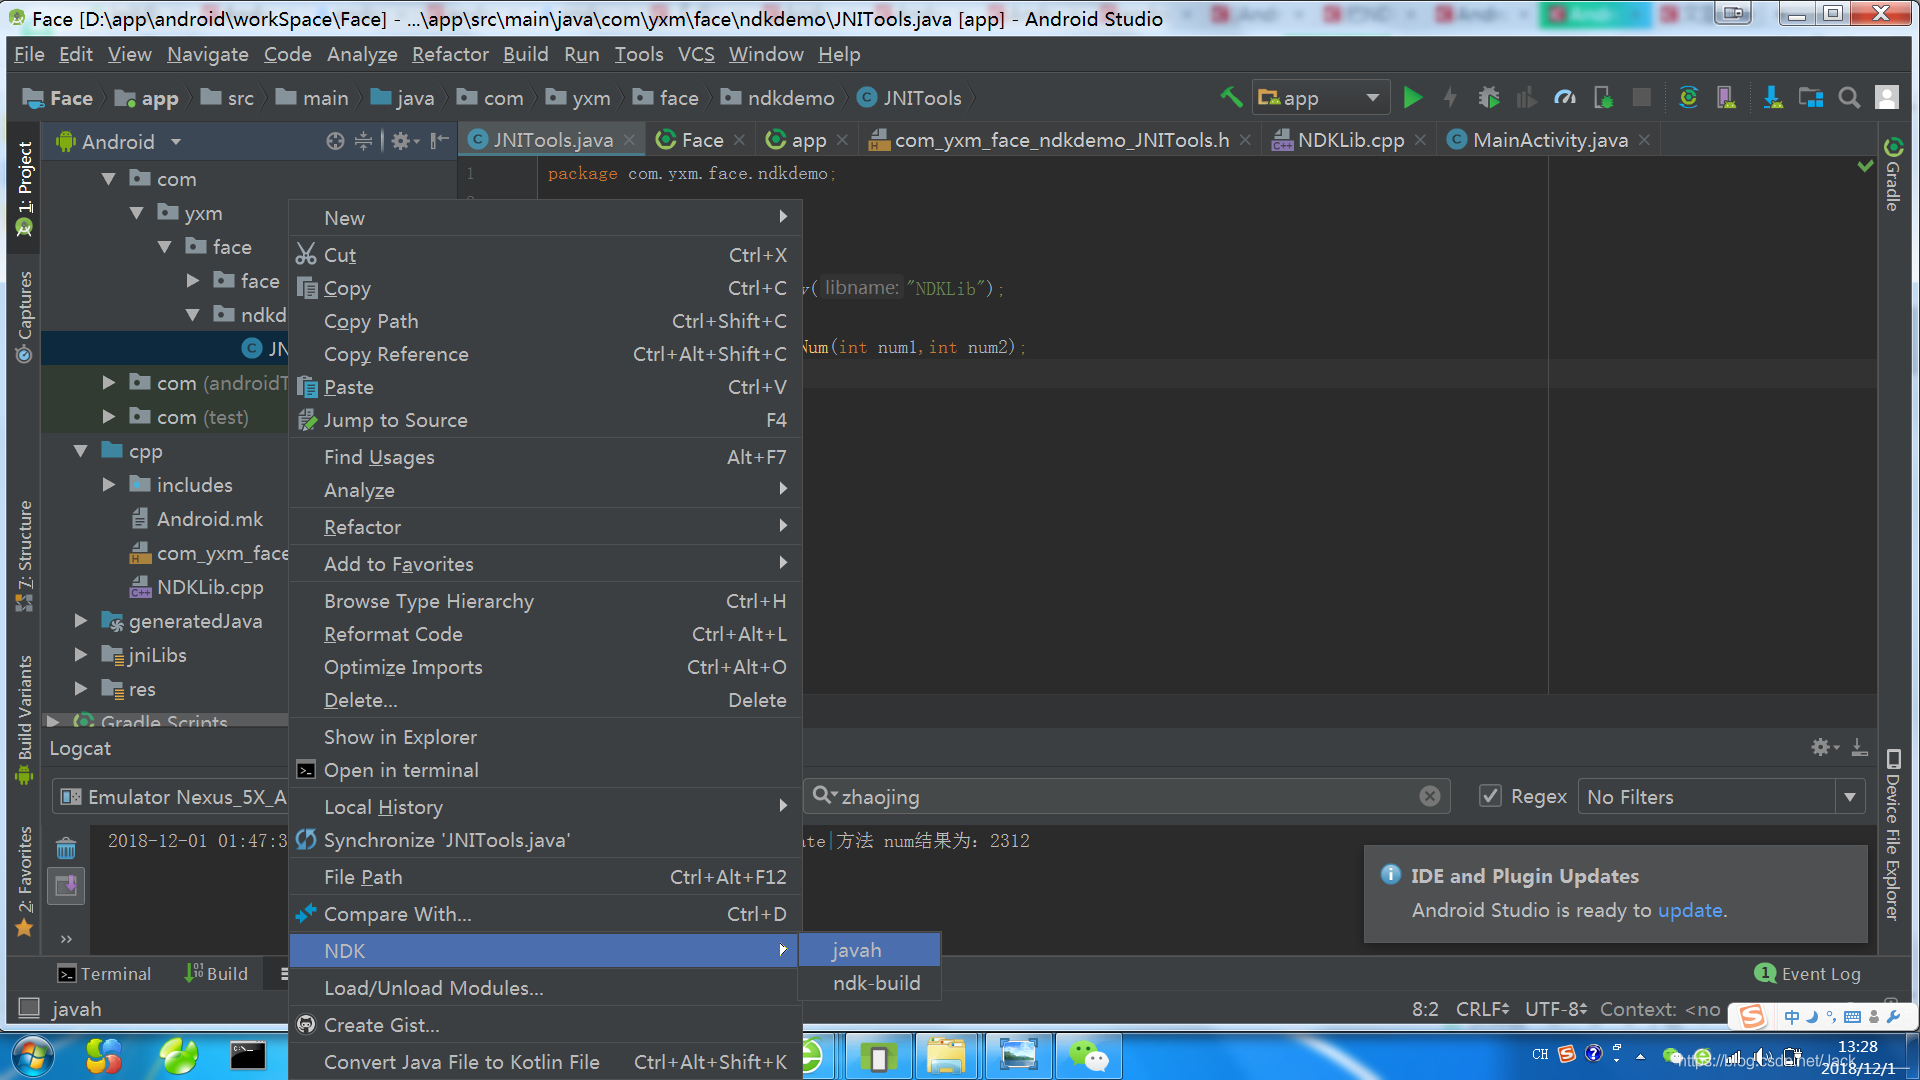Click the Logcat search input field
This screenshot has width=1920, height=1080.
click(x=1126, y=796)
